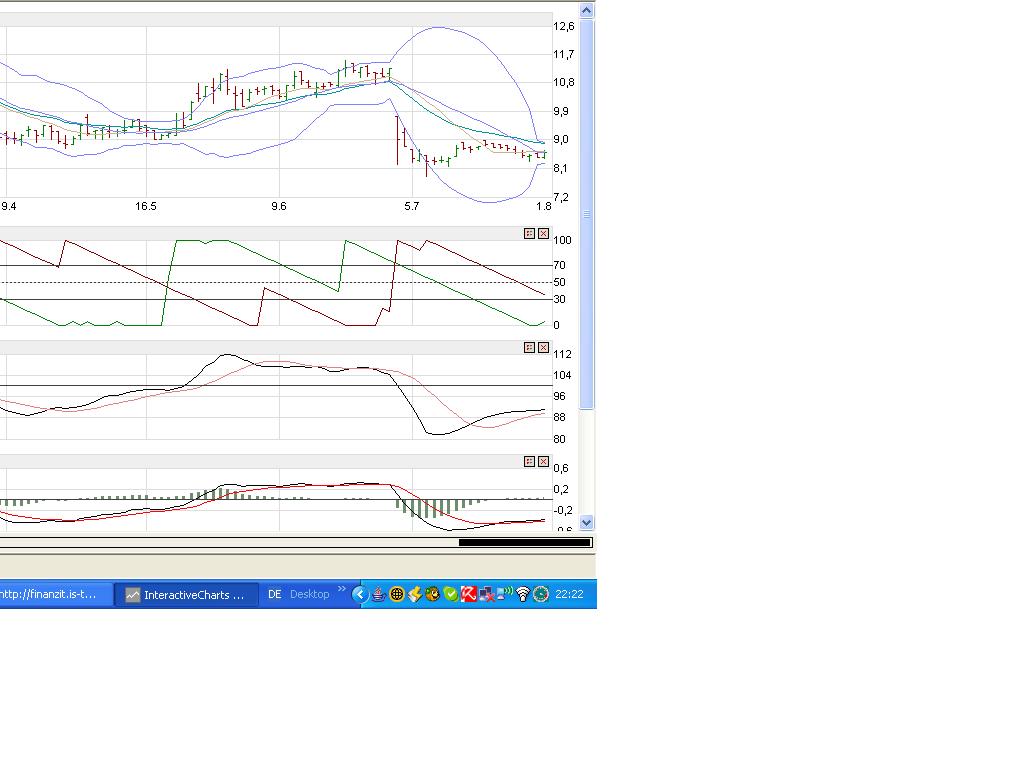The width and height of the screenshot is (1024, 768).
Task: Expand hidden system tray icons
Action: pyautogui.click(x=360, y=594)
